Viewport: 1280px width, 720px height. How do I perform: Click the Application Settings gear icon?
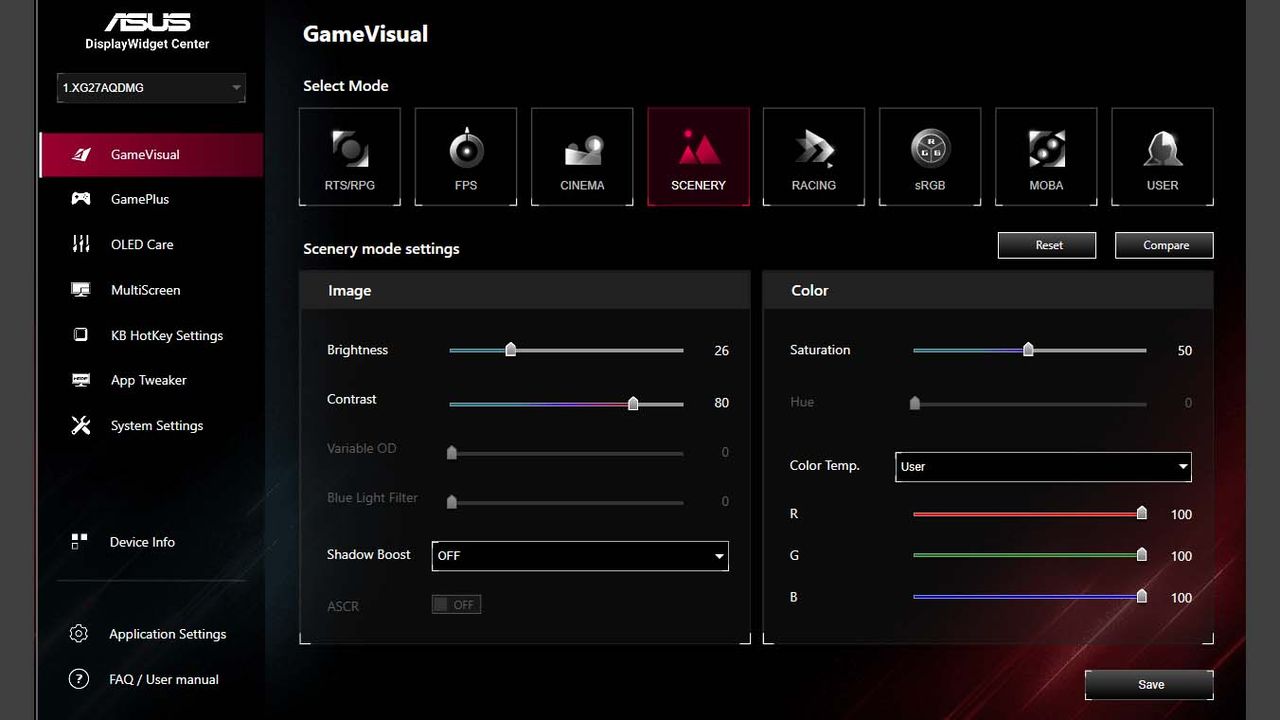79,634
